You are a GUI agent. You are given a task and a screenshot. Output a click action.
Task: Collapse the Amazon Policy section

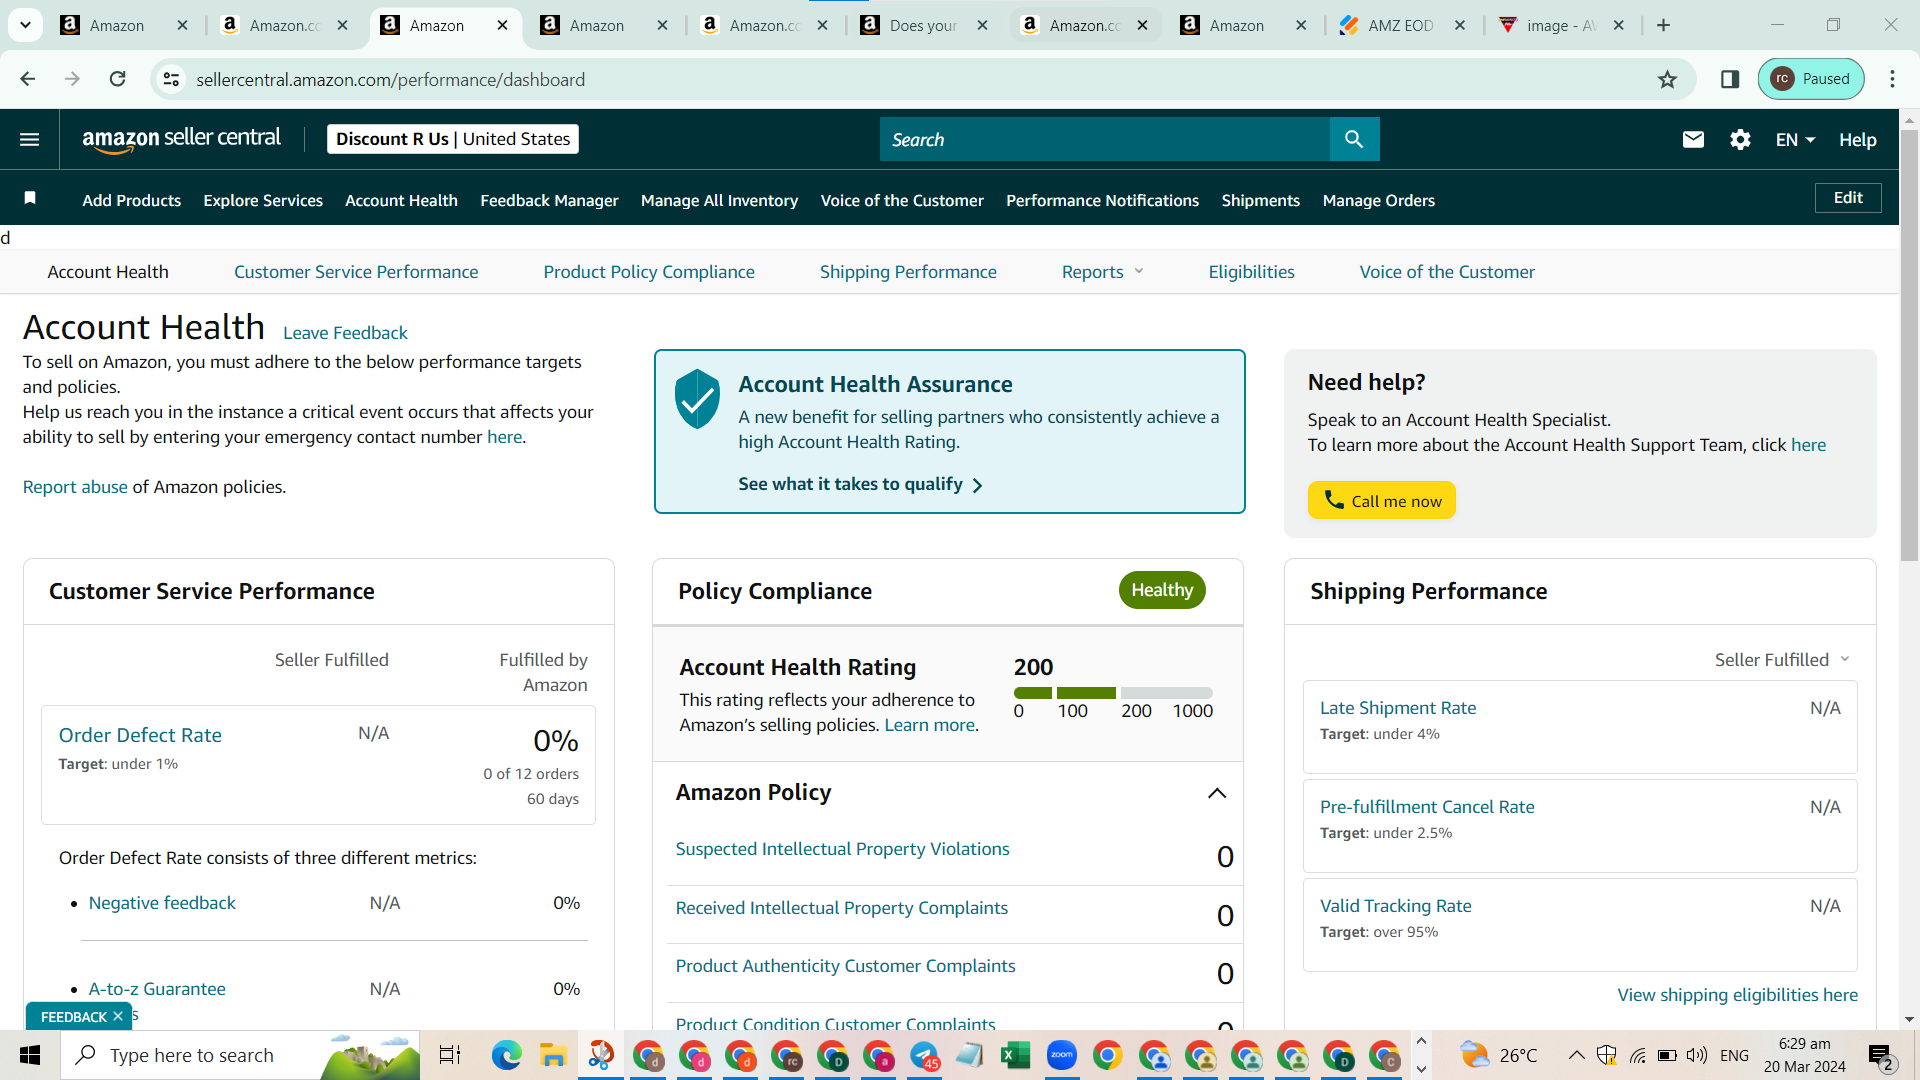[x=1217, y=793]
